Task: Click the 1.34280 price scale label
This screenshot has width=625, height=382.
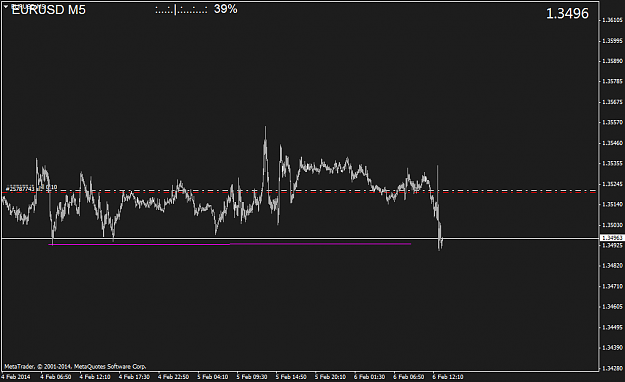Action: [612, 368]
